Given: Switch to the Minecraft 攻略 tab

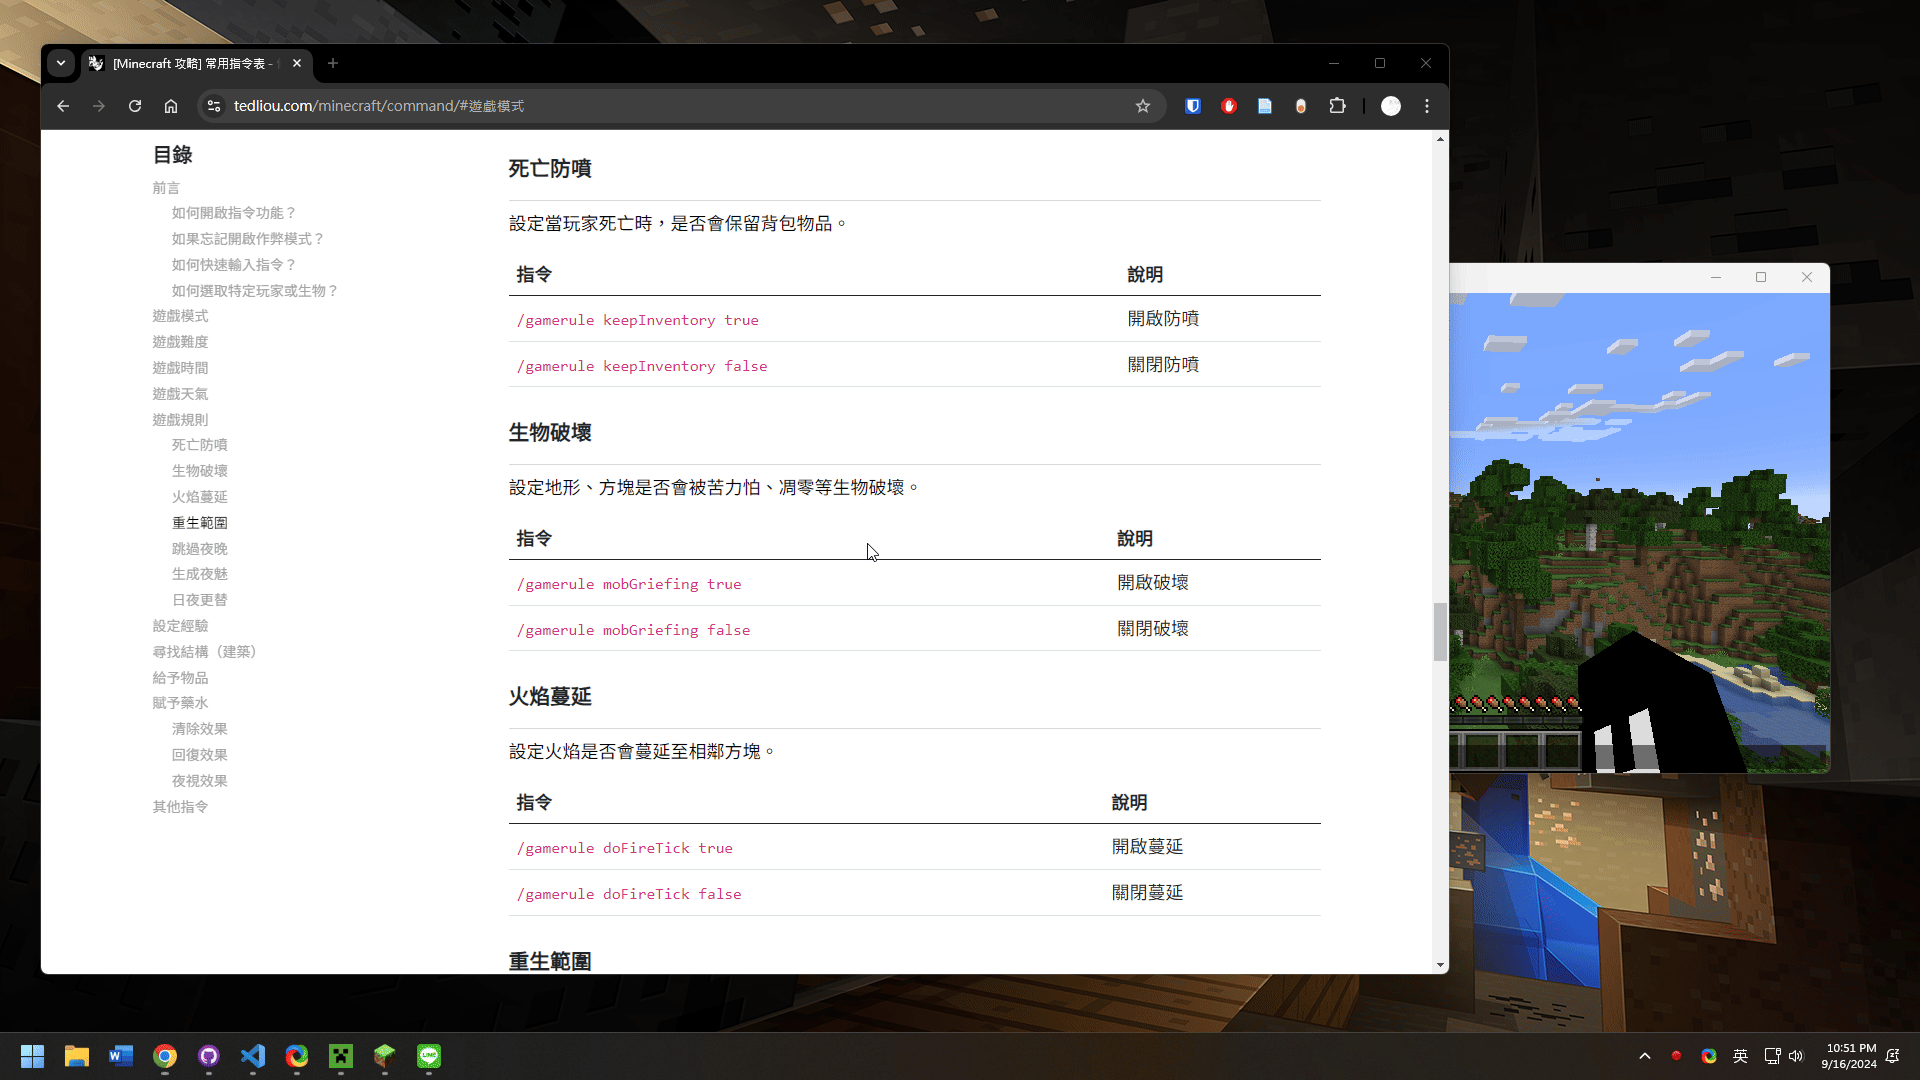Looking at the screenshot, I should [190, 63].
